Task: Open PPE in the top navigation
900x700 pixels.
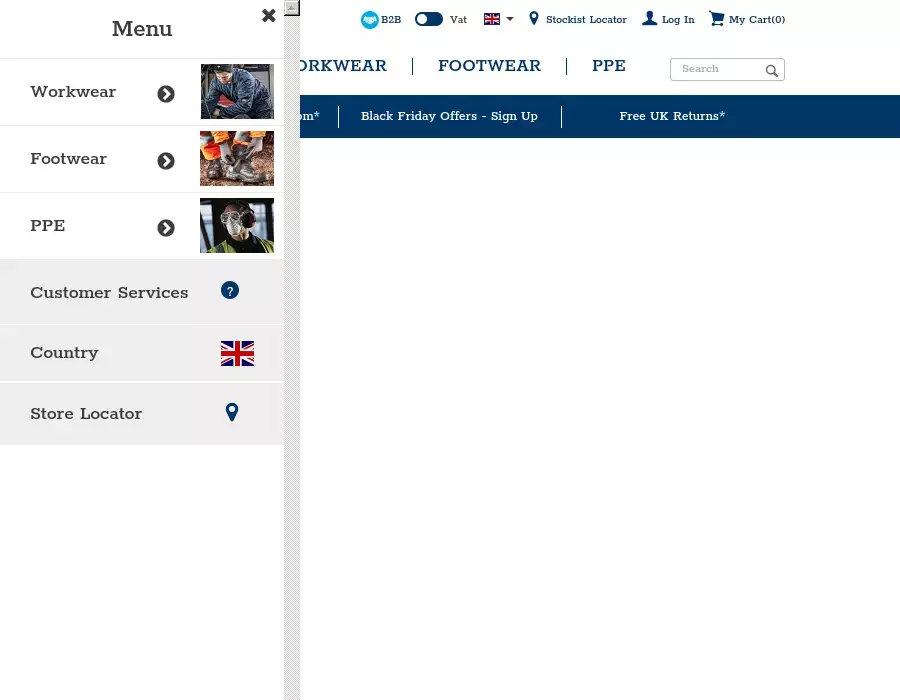Action: 608,66
